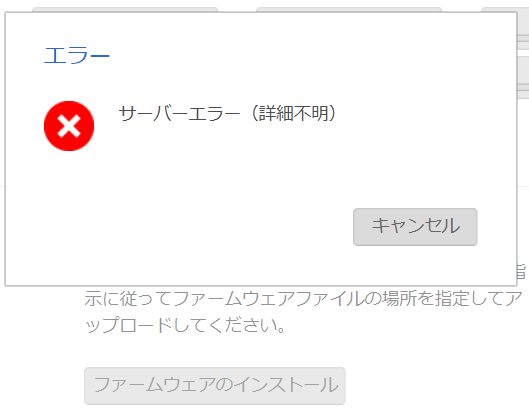
Task: Click the blank page area below the install button
Action: (x=264, y=413)
